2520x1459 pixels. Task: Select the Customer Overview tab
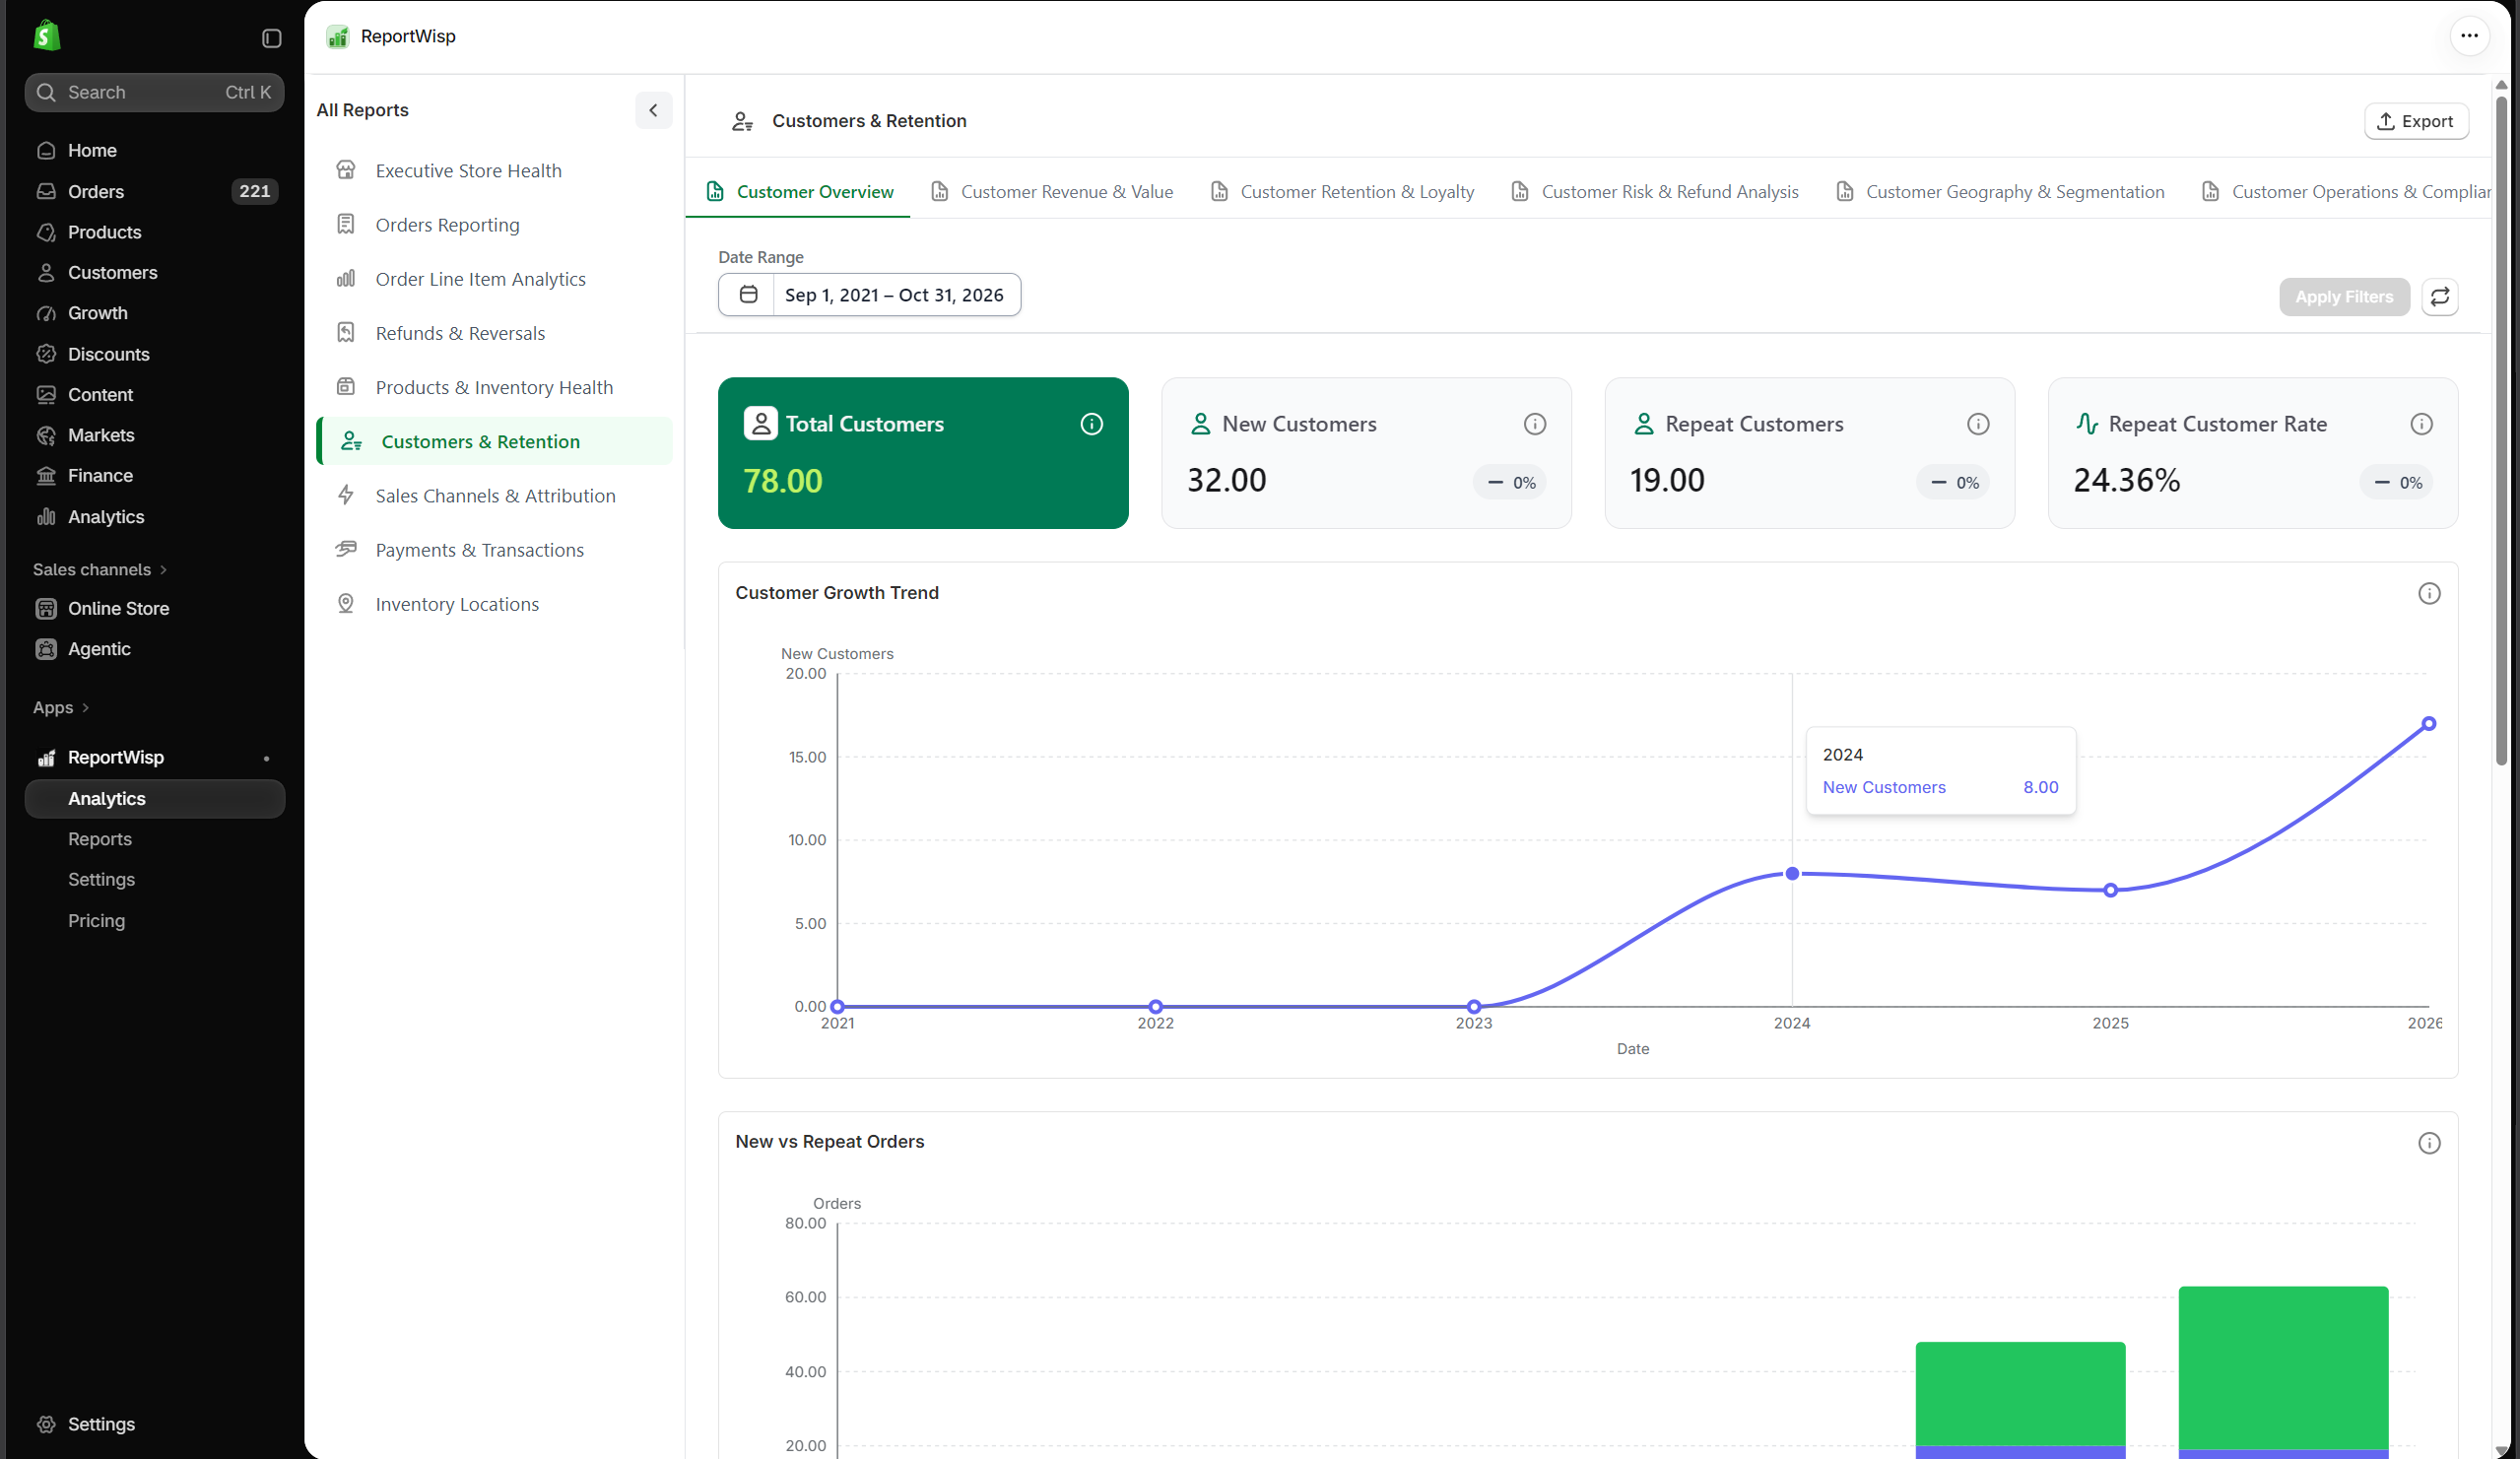[x=799, y=191]
